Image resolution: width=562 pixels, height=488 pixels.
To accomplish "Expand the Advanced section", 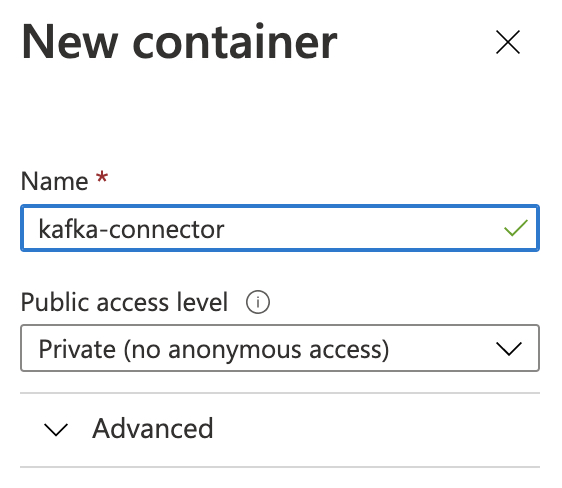I will [280, 430].
